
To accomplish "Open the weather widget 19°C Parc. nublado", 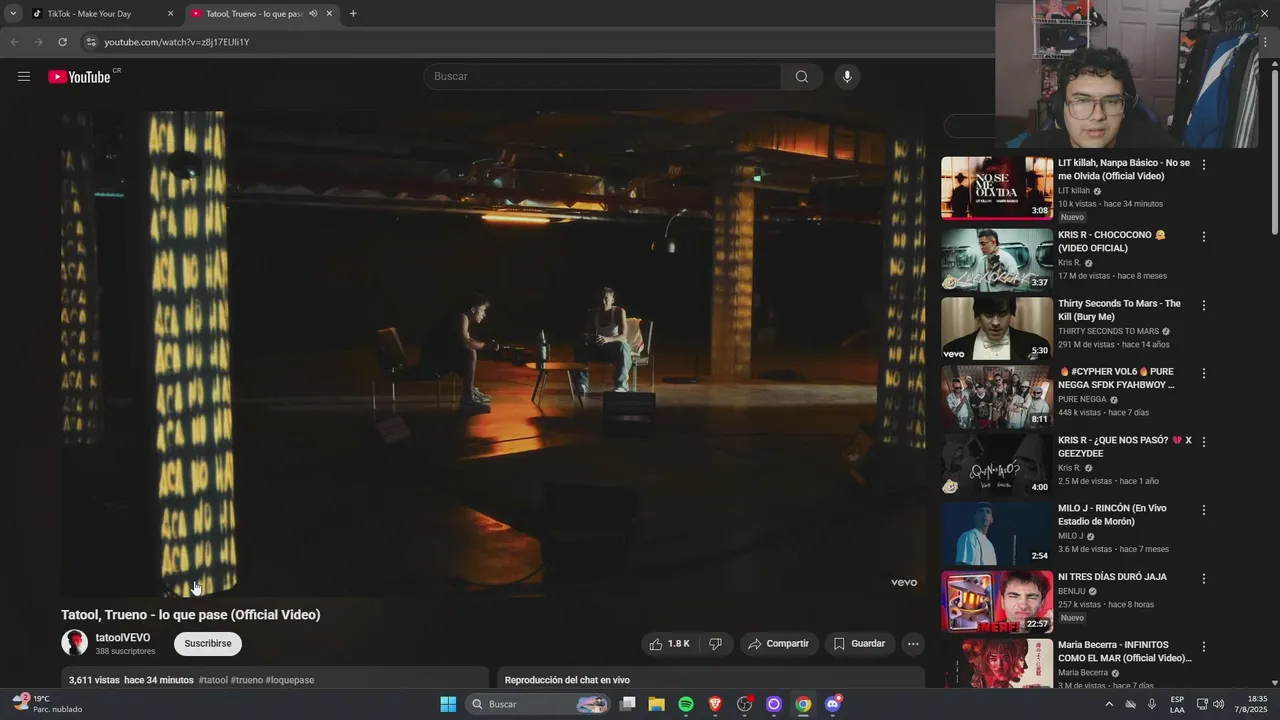I will pyautogui.click(x=48, y=704).
